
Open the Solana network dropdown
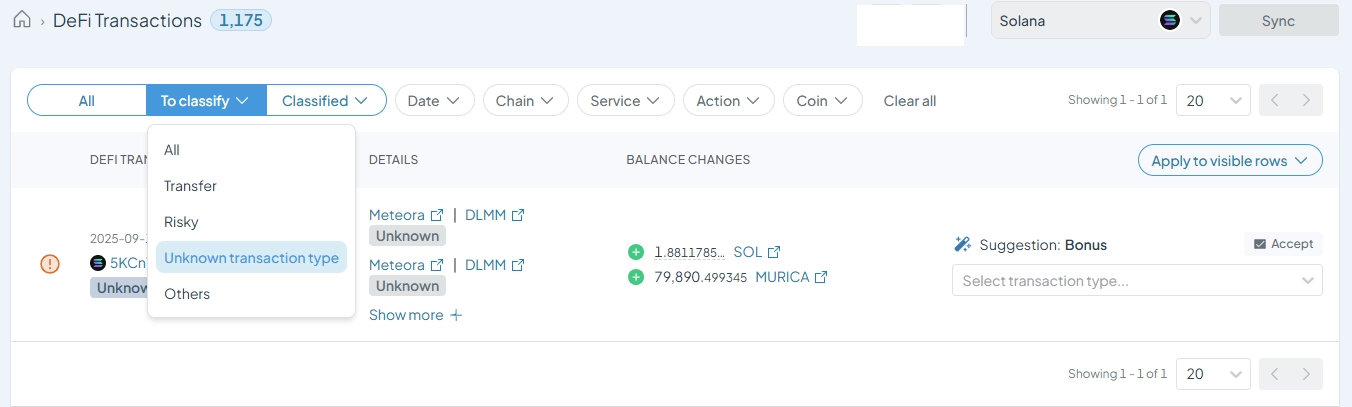pos(1100,21)
